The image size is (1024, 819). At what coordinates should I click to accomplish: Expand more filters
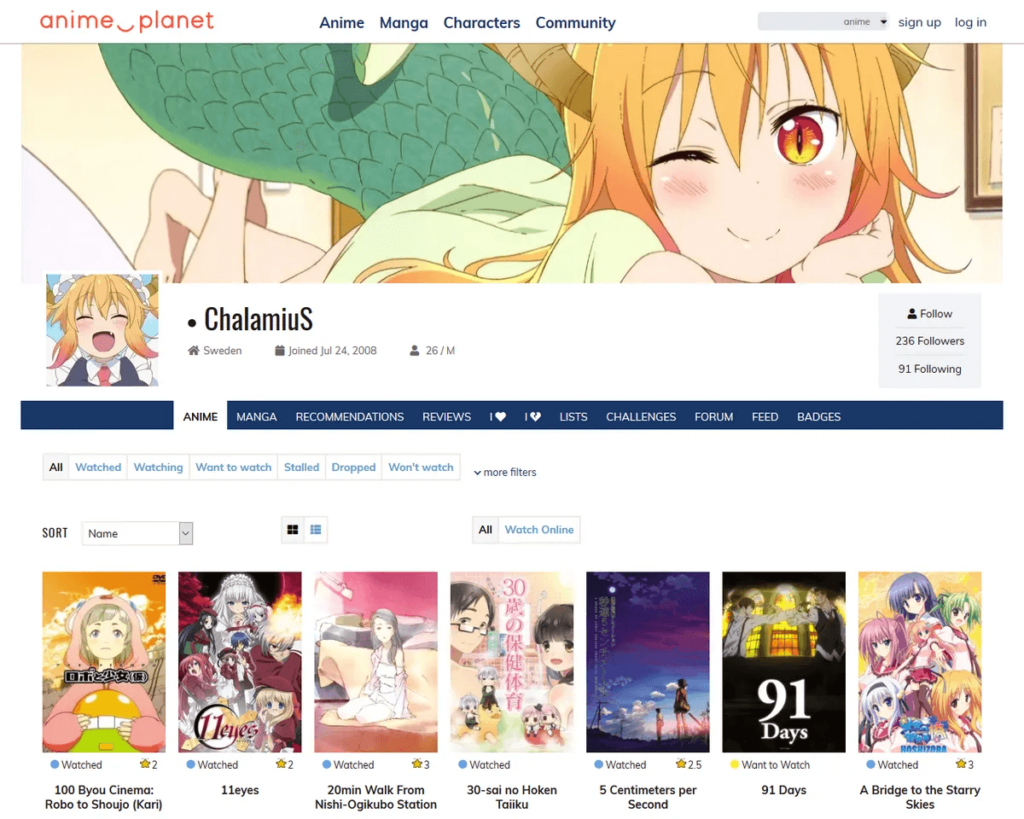coord(505,472)
